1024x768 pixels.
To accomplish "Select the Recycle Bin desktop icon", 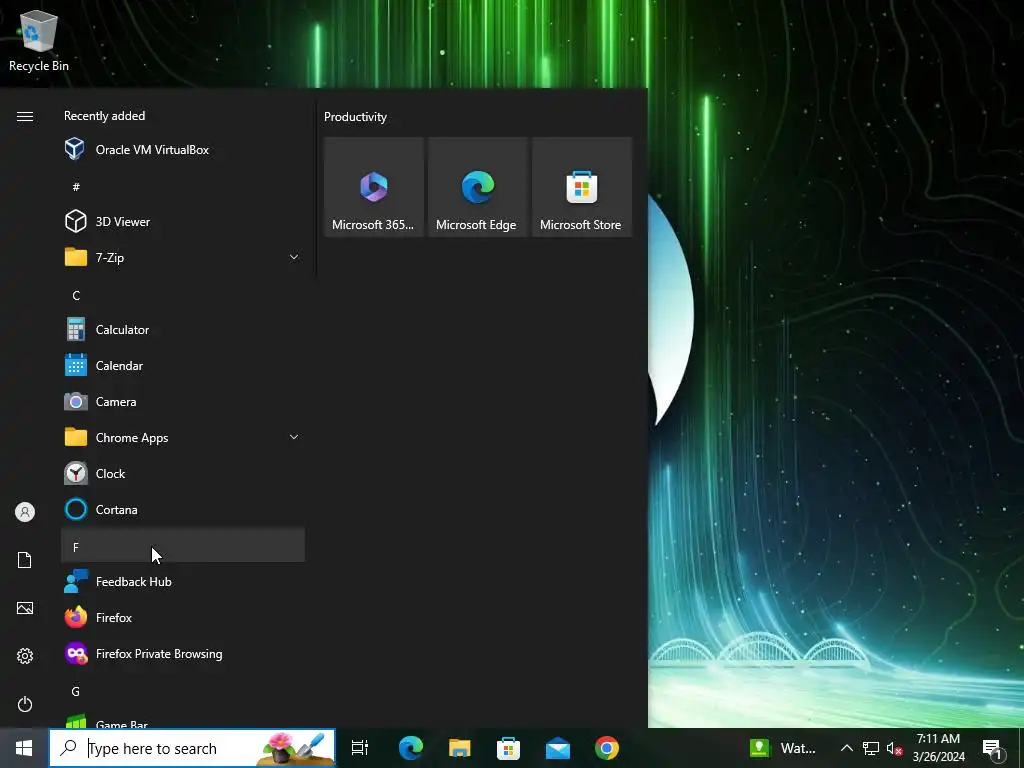I will coord(39,40).
